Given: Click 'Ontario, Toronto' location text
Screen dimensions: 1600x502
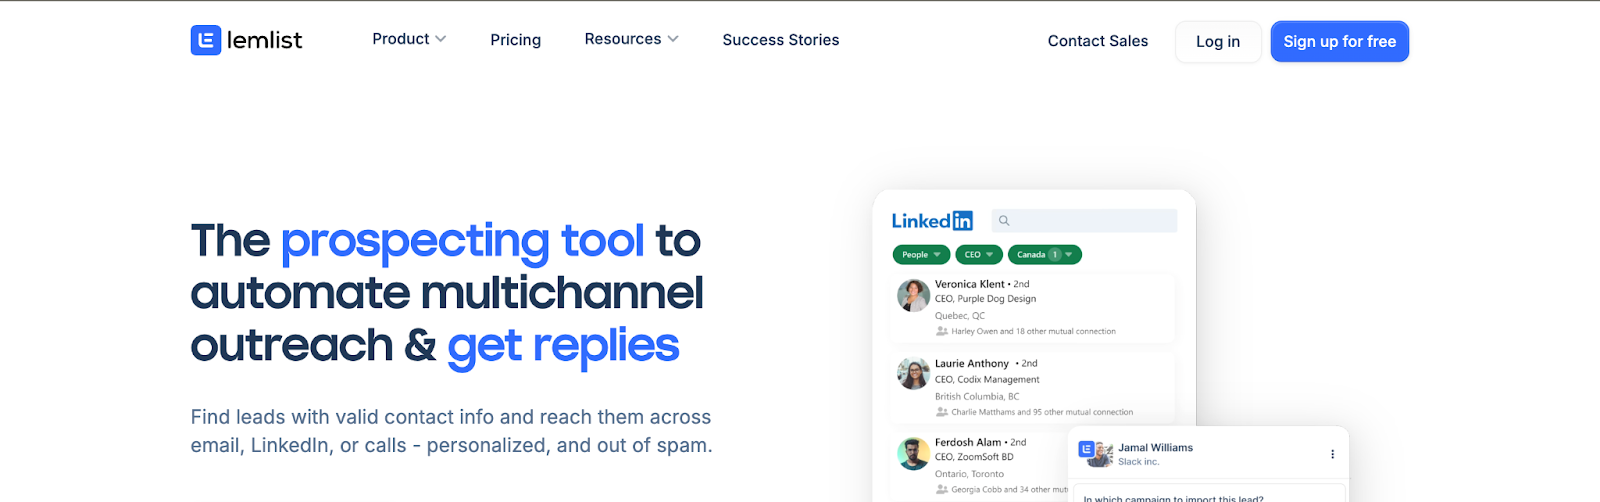Looking at the screenshot, I should 969,474.
